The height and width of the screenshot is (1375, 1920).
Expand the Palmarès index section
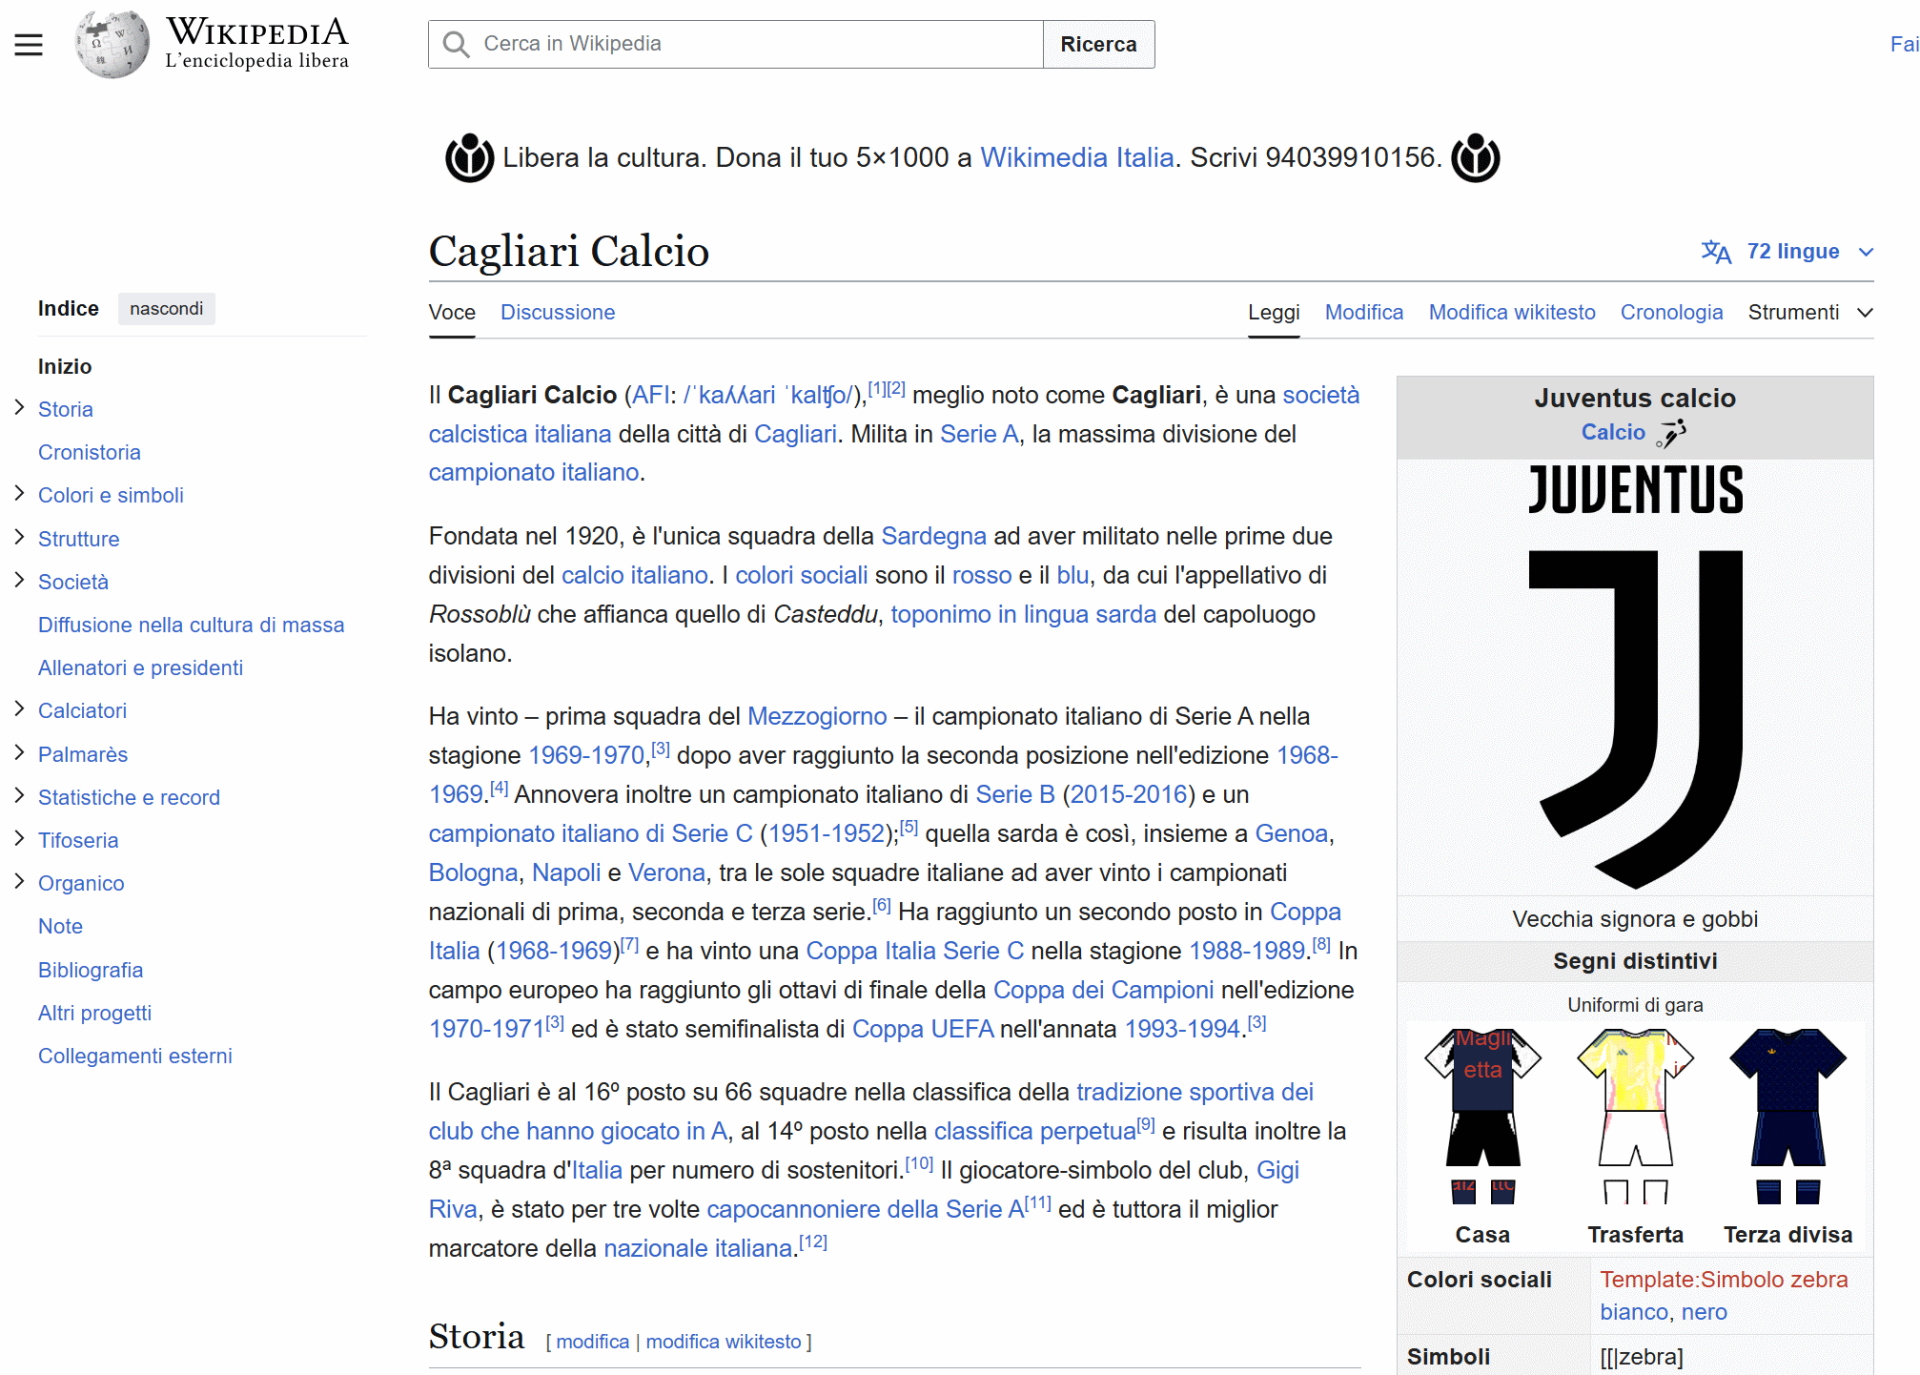coord(19,753)
